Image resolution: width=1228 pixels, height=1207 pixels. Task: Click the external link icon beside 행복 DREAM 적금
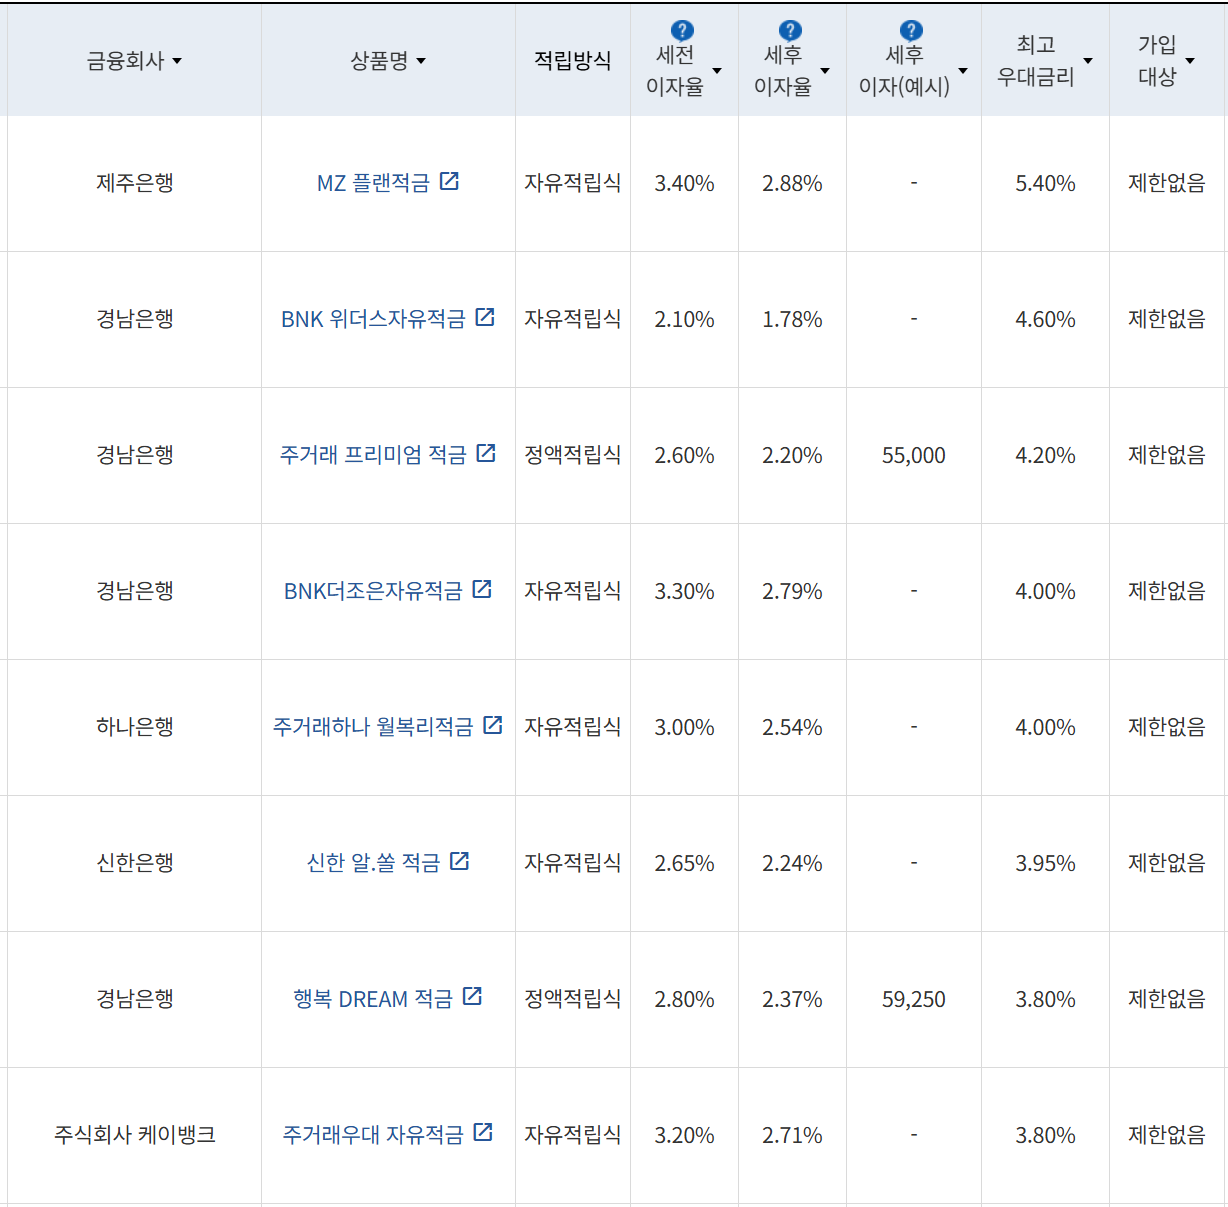pos(471,997)
